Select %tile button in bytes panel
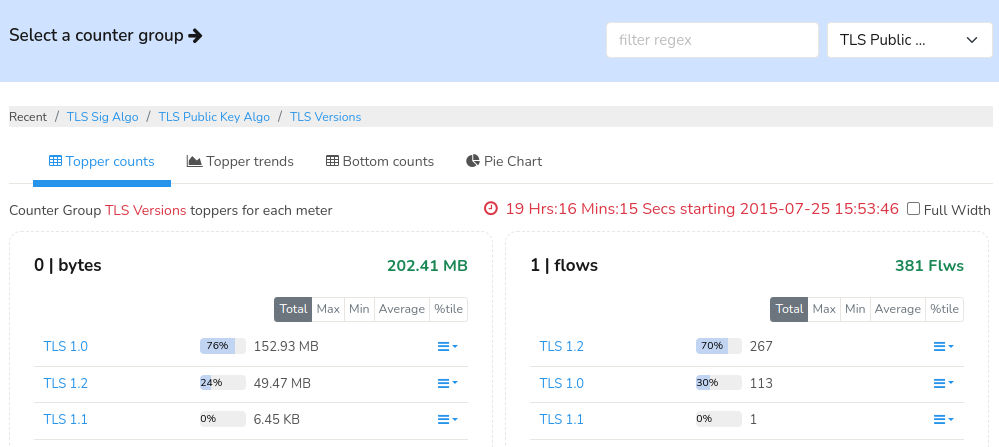Image resolution: width=999 pixels, height=447 pixels. tap(449, 309)
